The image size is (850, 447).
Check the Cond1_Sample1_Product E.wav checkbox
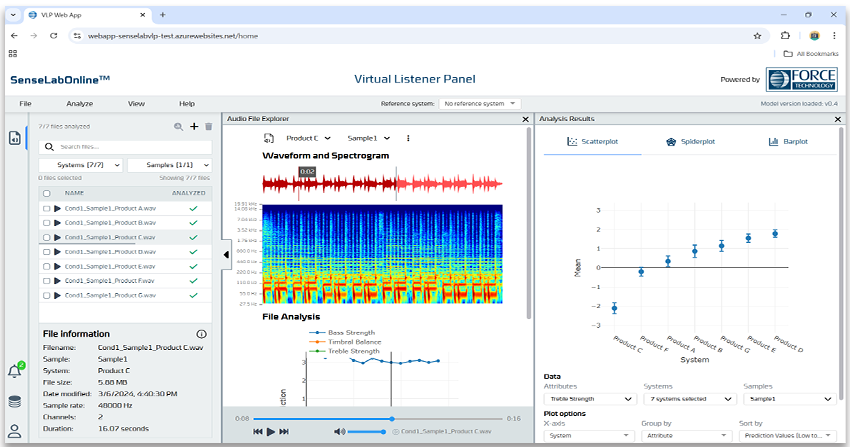coord(47,267)
